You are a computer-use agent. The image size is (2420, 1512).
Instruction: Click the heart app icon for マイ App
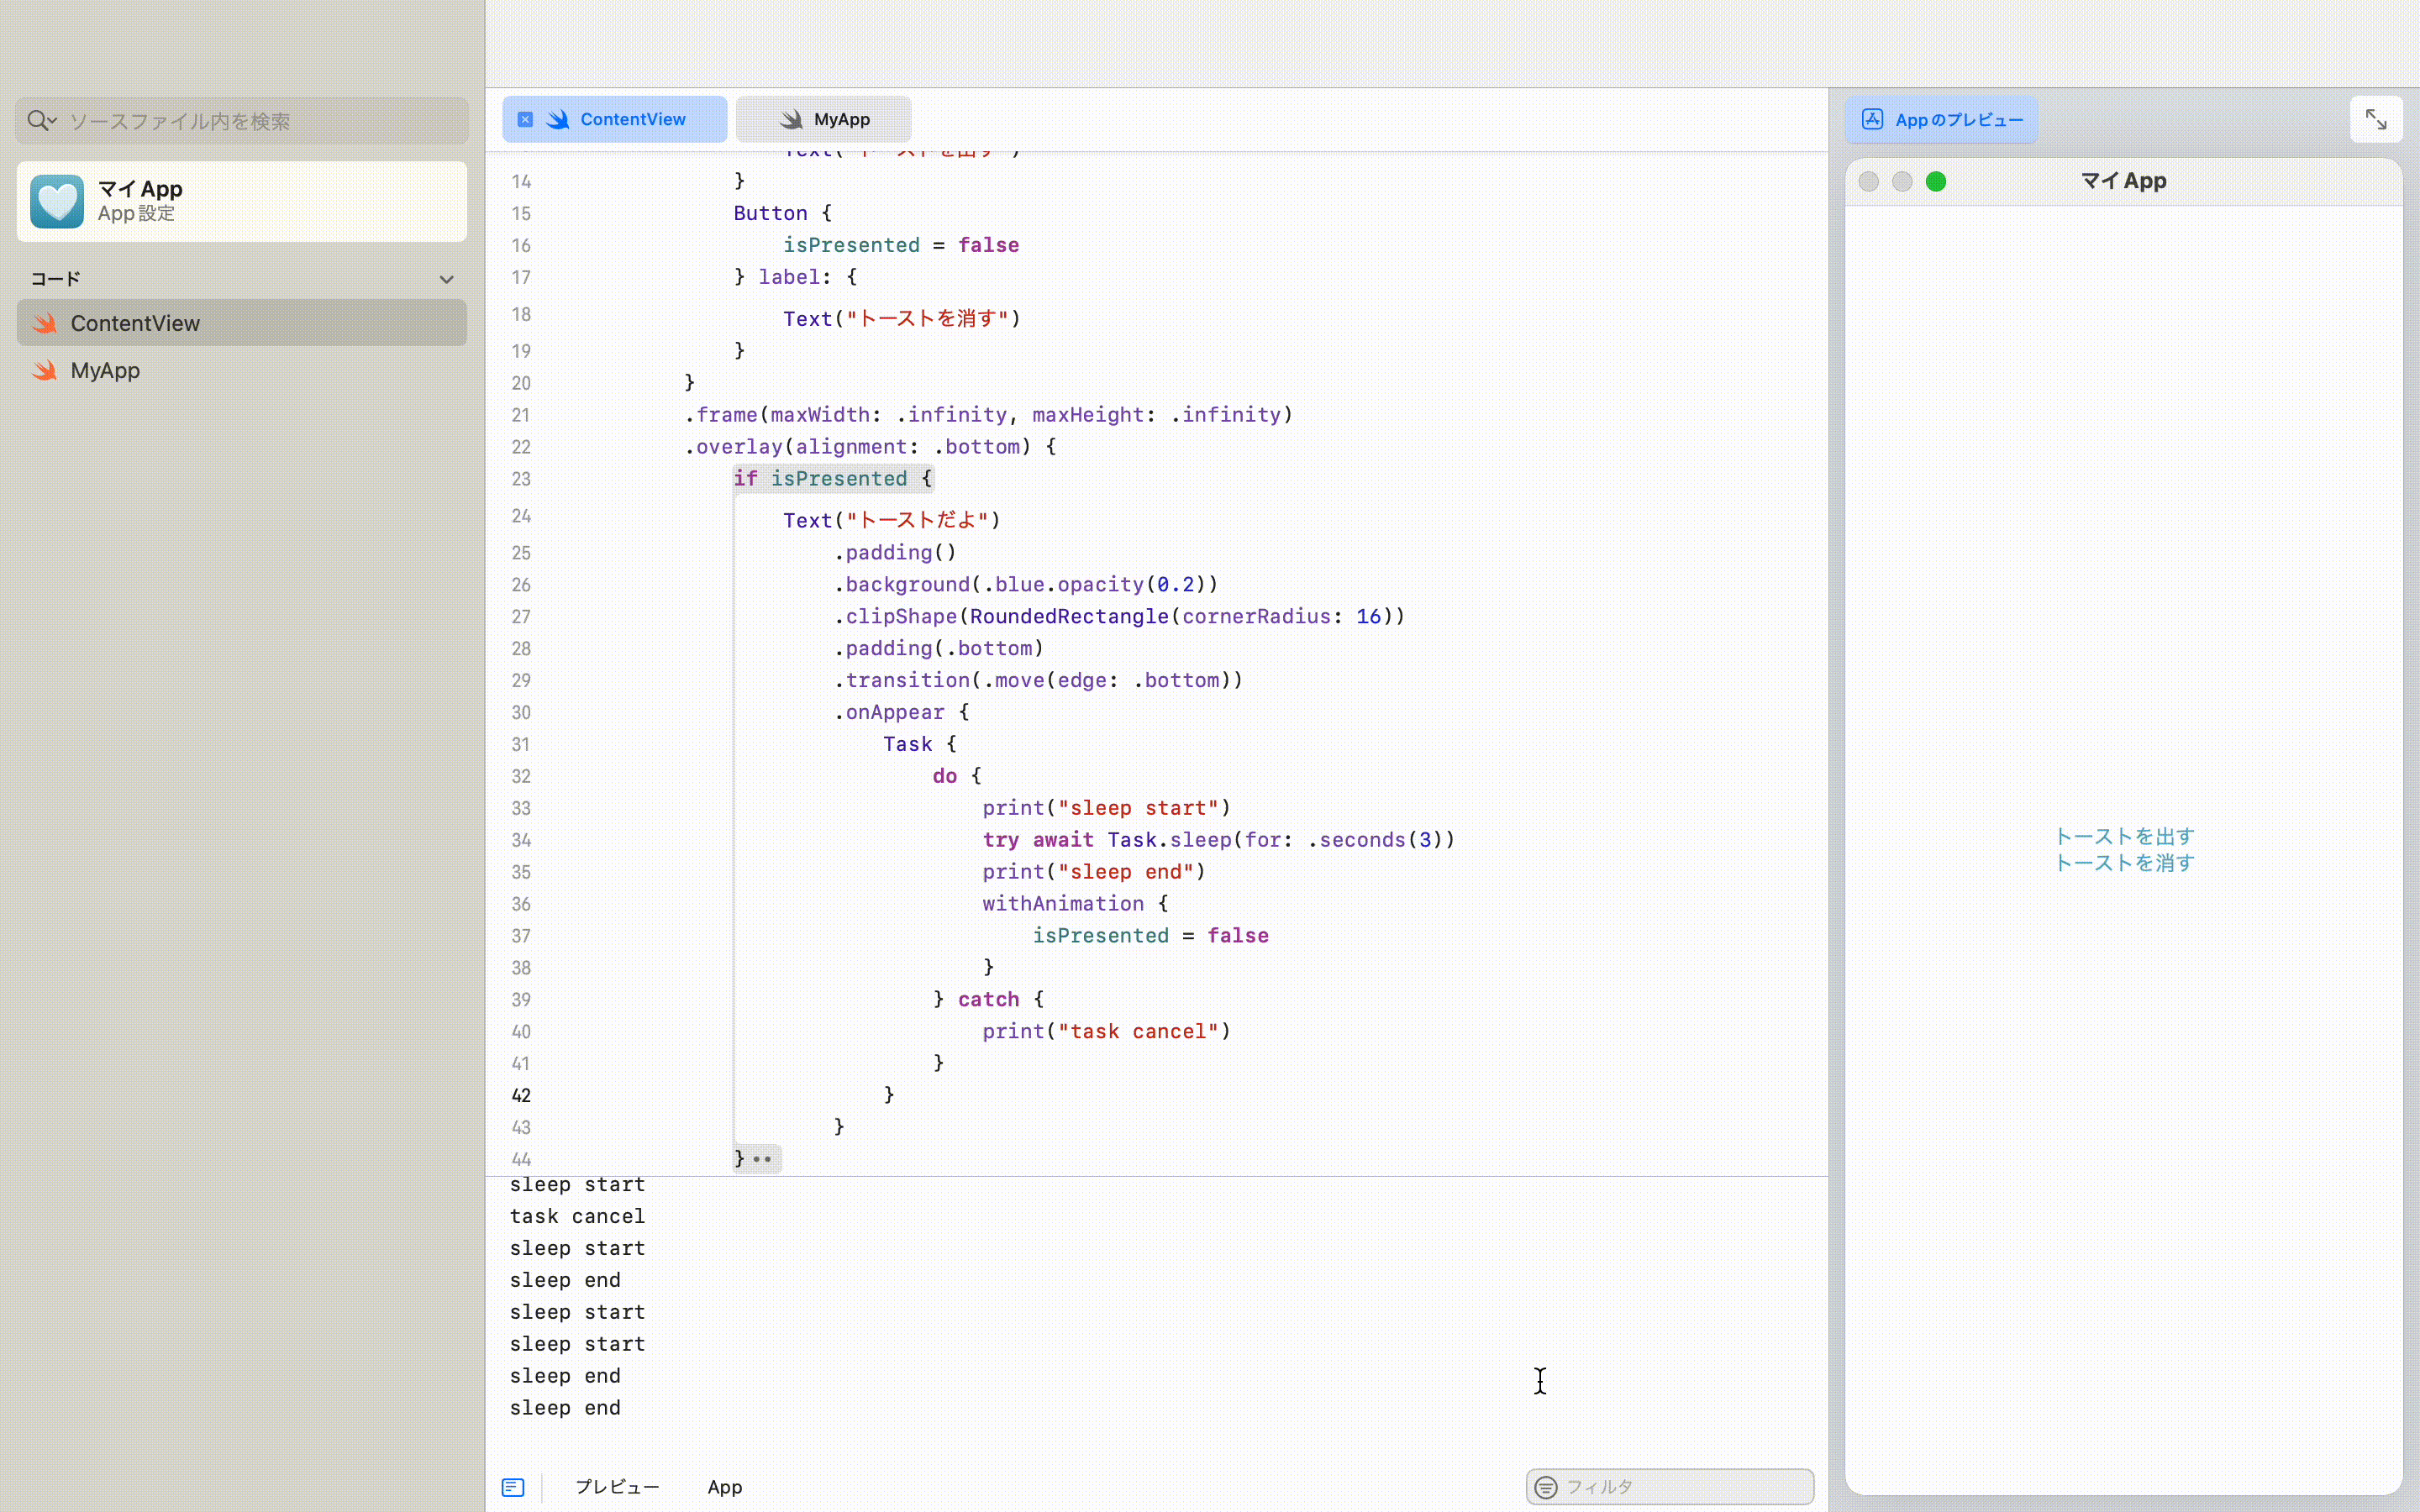56,200
